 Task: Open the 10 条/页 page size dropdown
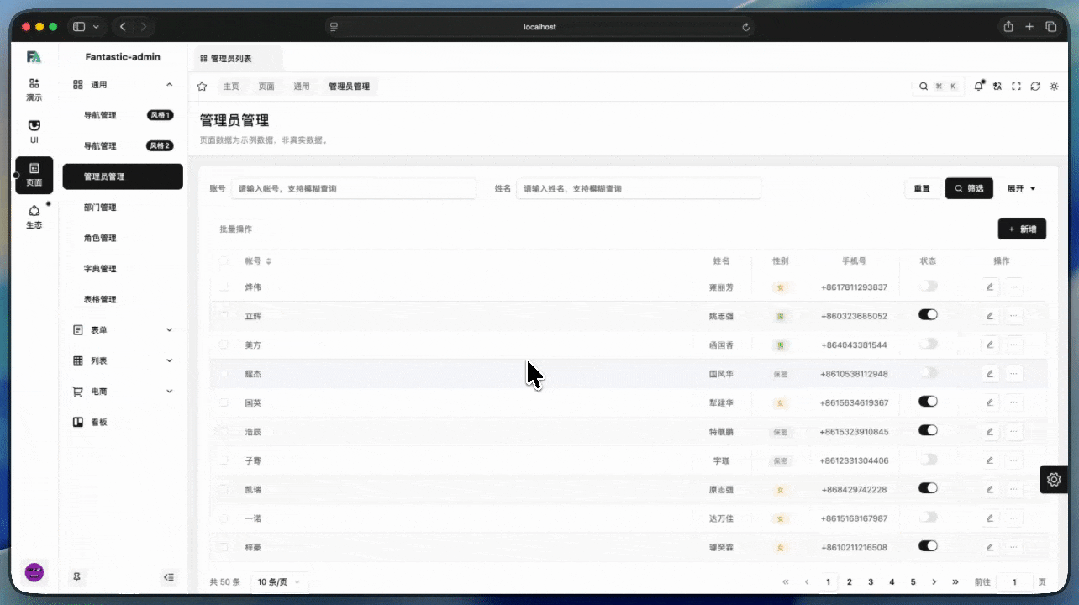279,582
